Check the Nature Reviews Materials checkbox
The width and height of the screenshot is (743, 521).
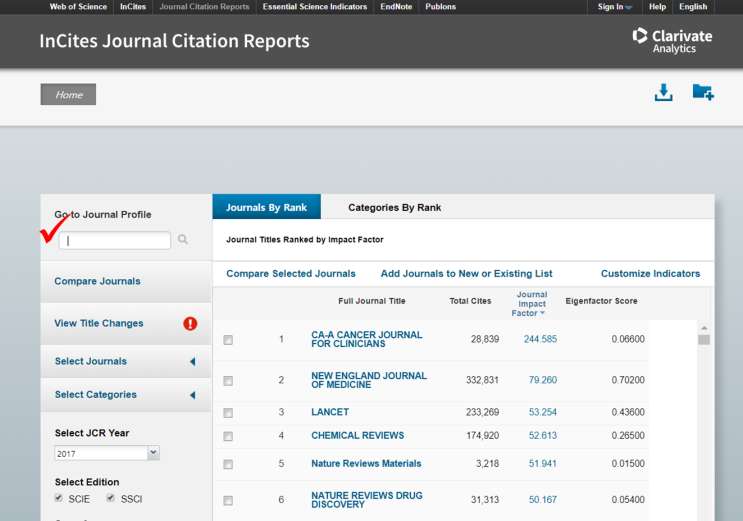coord(228,464)
